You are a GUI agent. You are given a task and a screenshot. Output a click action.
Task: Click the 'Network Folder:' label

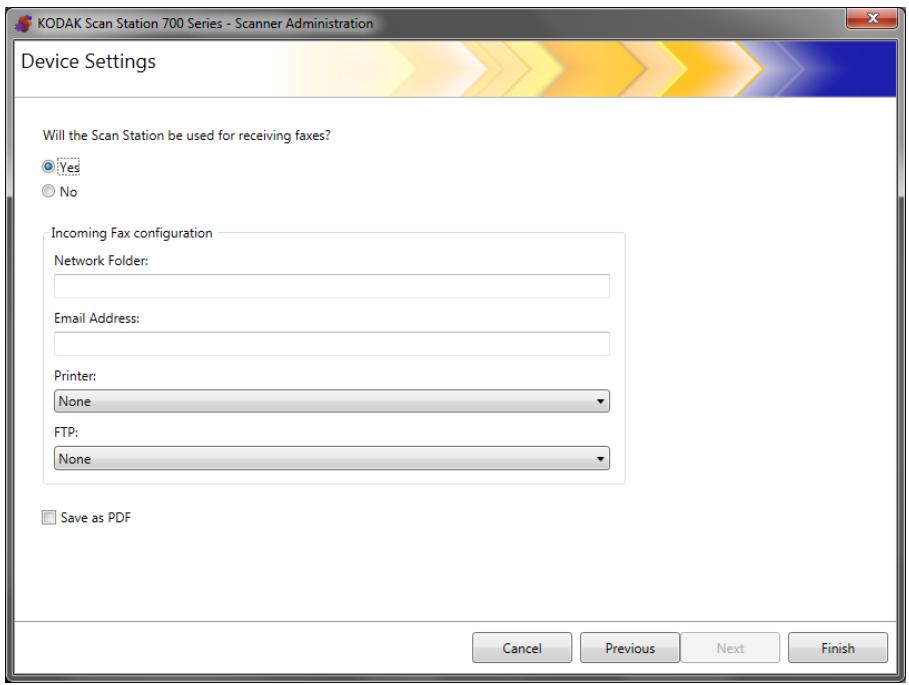point(101,261)
